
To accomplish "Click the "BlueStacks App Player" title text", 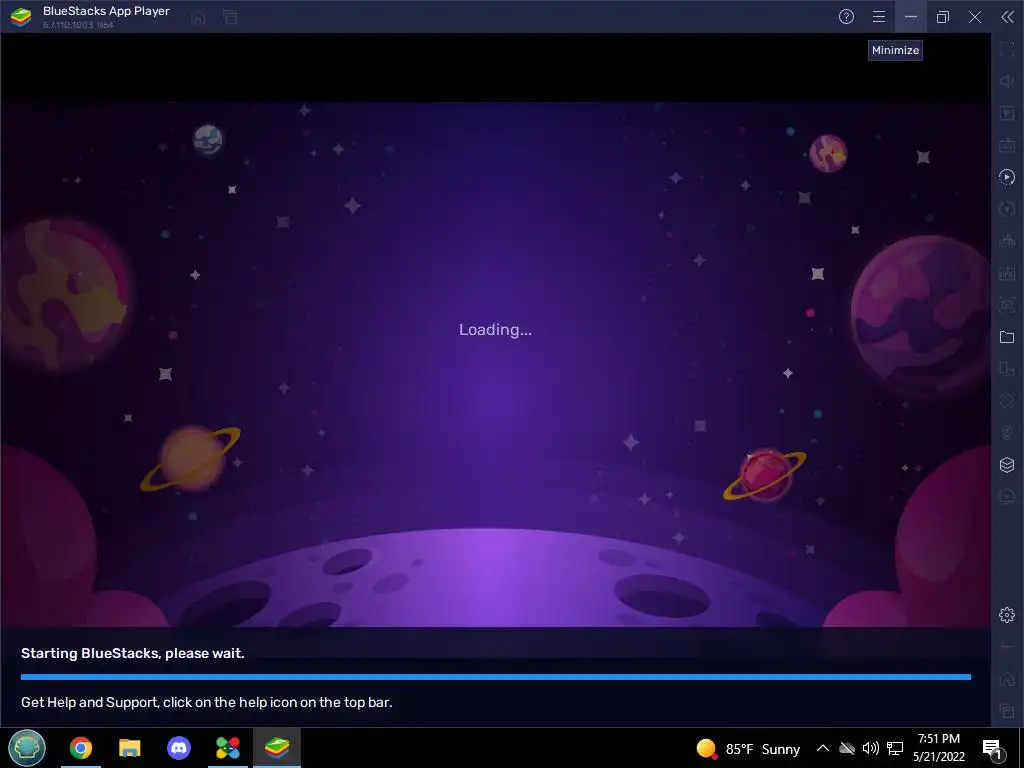I will point(106,11).
